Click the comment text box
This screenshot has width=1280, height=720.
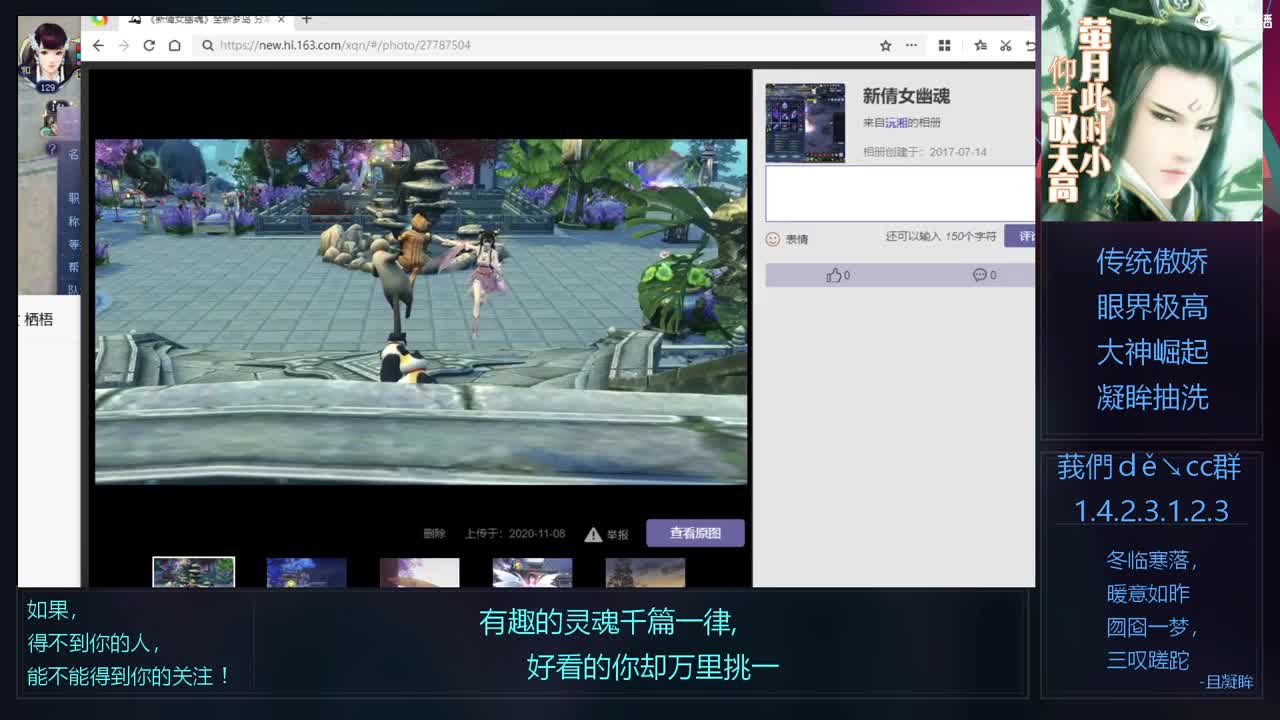(900, 193)
